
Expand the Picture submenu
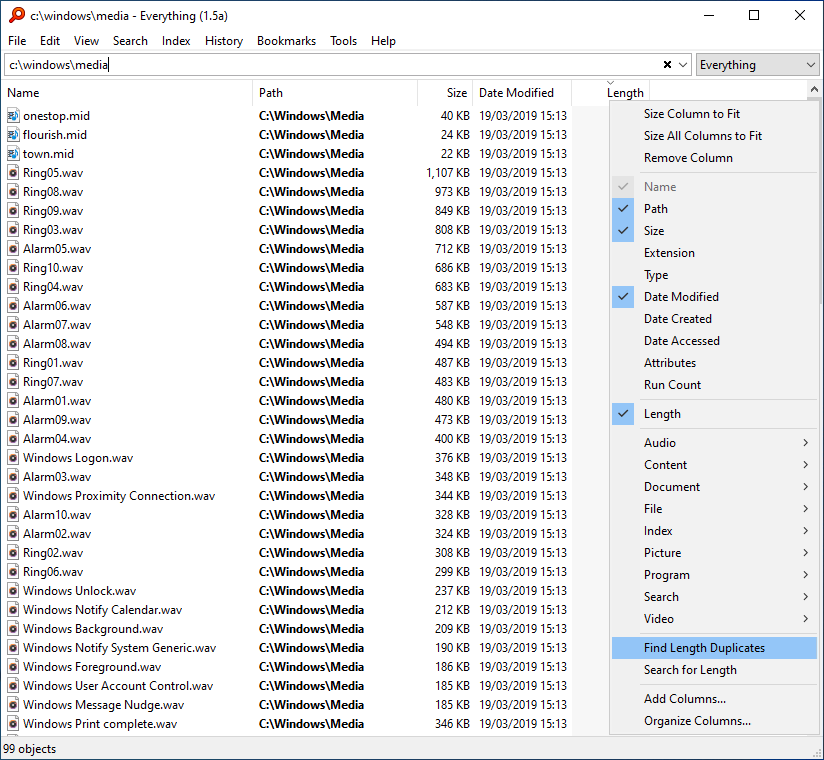click(x=714, y=553)
